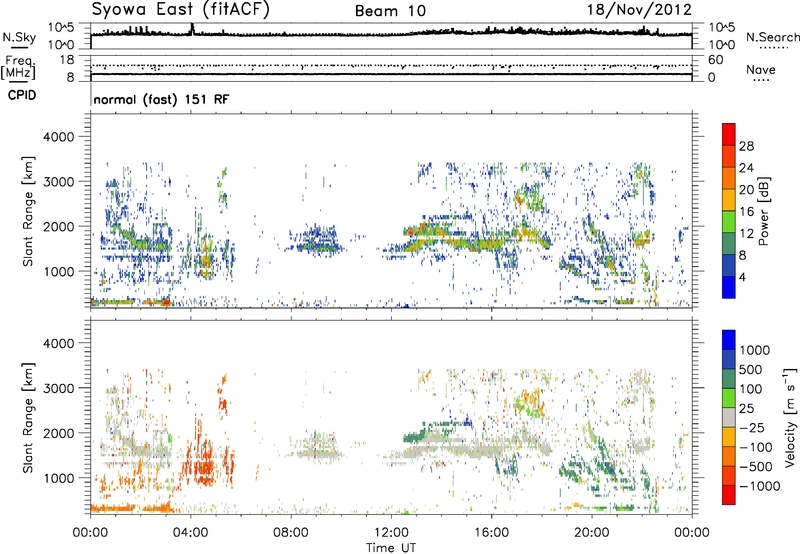Click the '-500' value on Velocity color bar

(756, 467)
